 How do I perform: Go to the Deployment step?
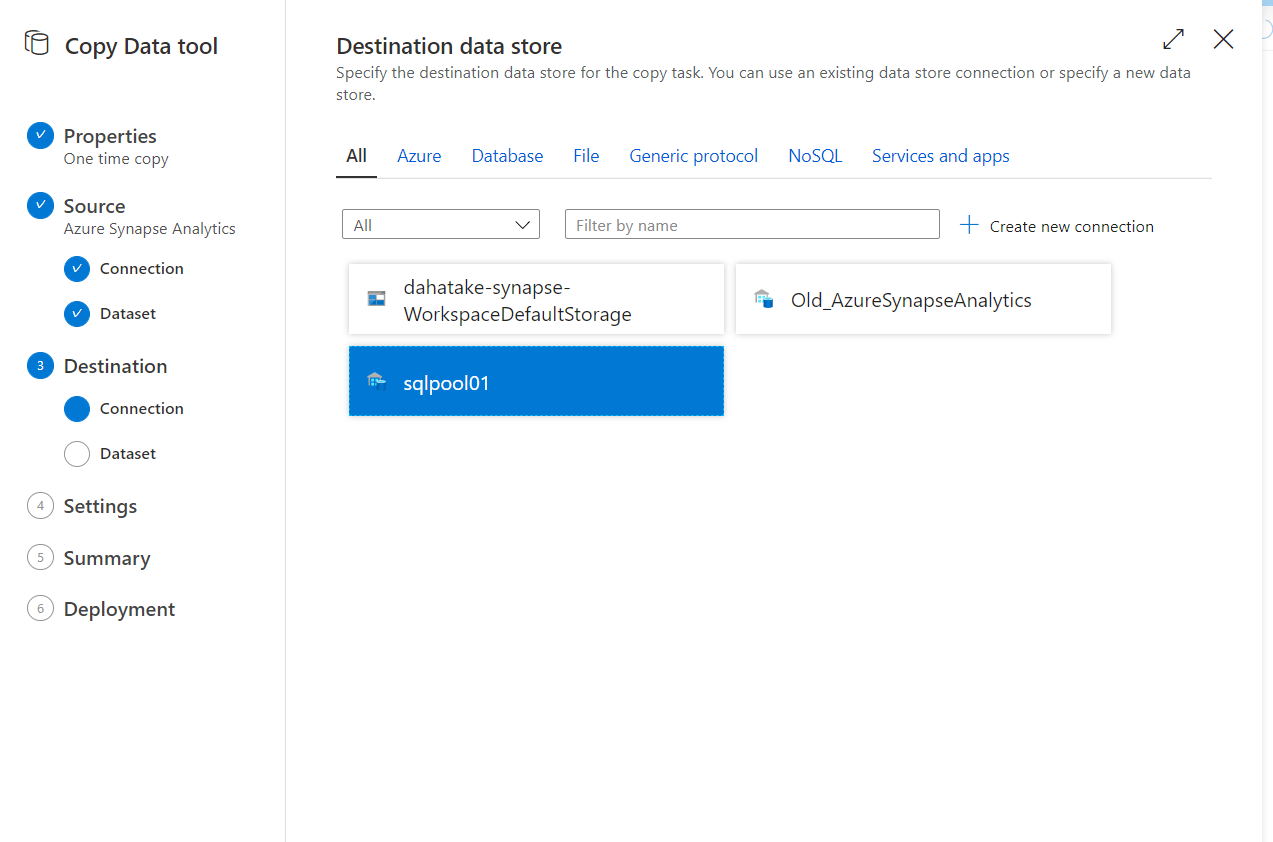click(119, 609)
